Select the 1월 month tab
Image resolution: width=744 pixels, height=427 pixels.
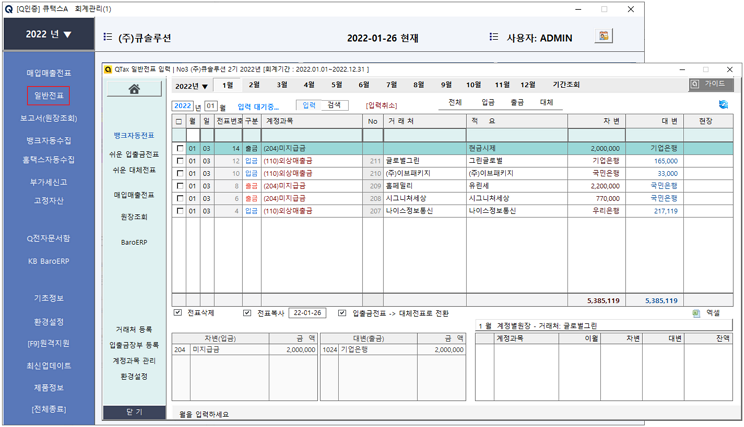(228, 85)
